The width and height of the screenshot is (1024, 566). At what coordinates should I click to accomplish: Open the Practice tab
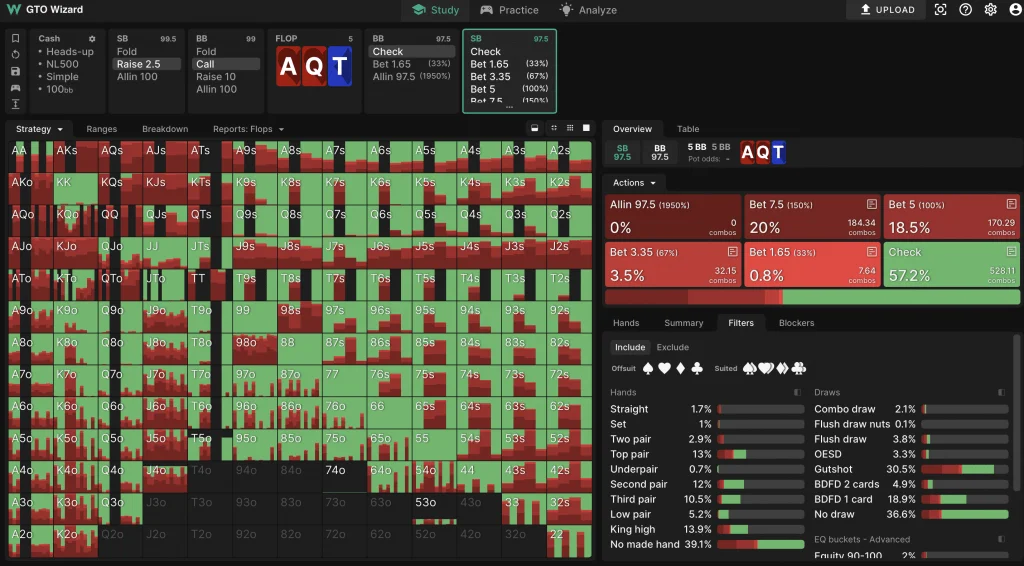click(x=509, y=10)
